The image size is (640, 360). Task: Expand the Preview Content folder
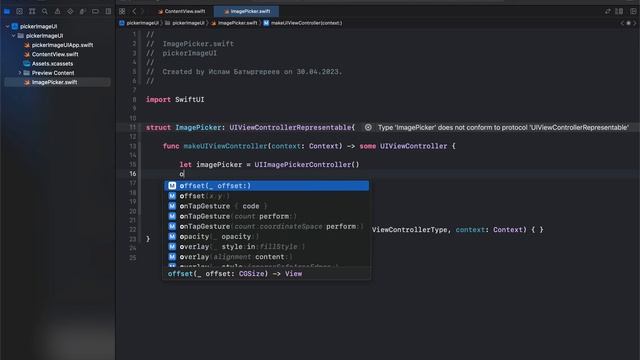tap(20, 73)
